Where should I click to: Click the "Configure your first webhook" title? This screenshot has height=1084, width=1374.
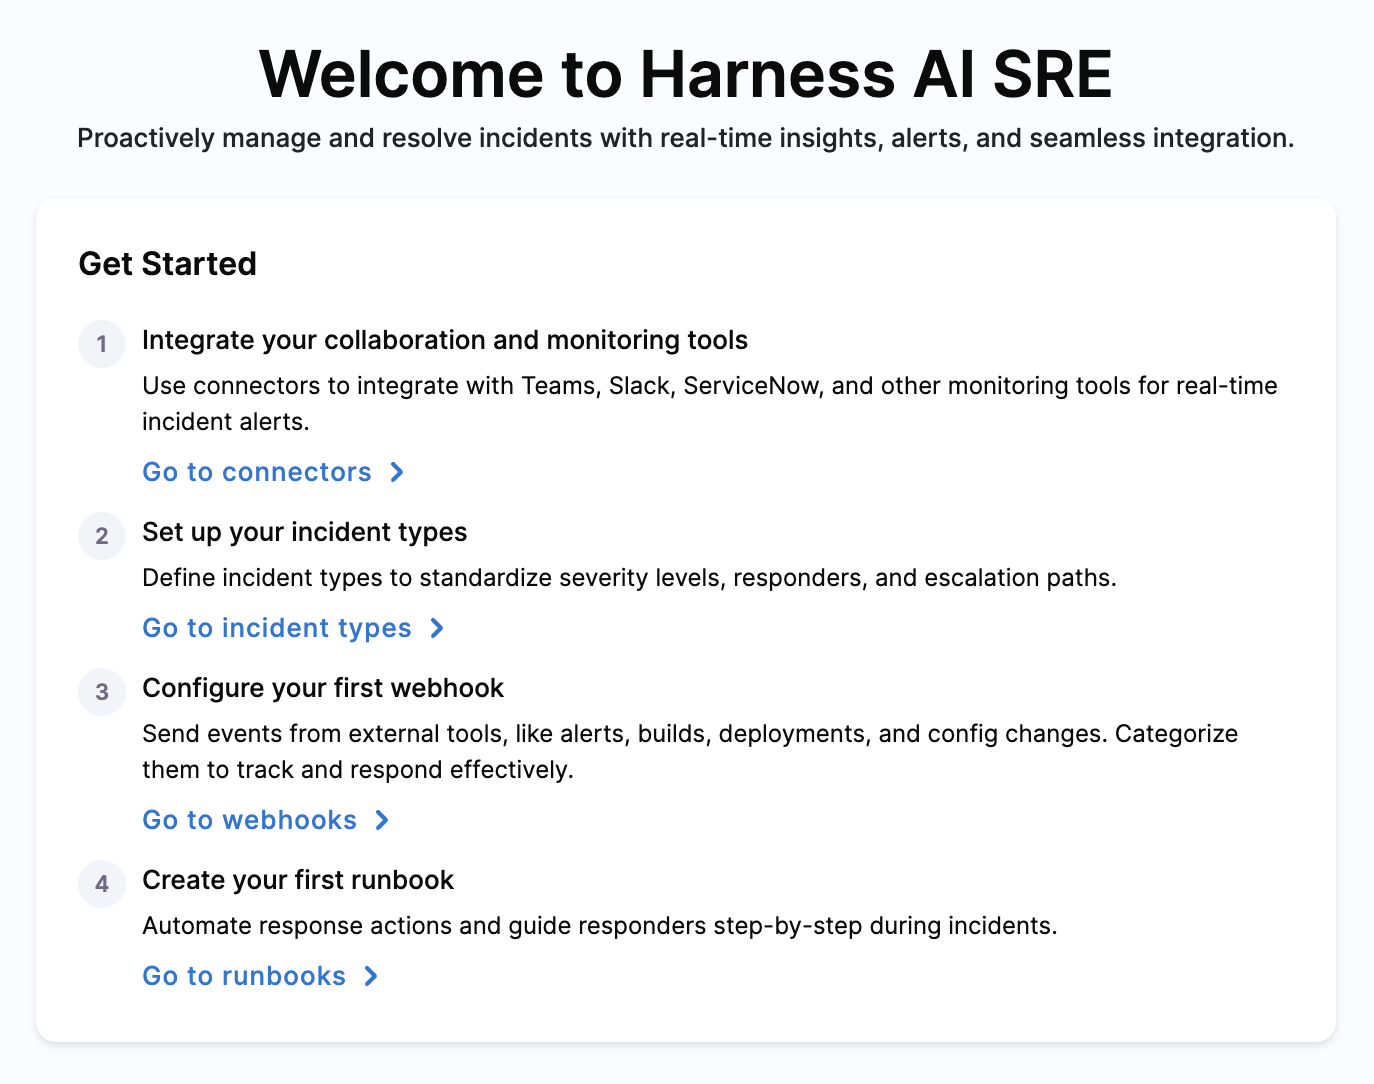pyautogui.click(x=323, y=688)
